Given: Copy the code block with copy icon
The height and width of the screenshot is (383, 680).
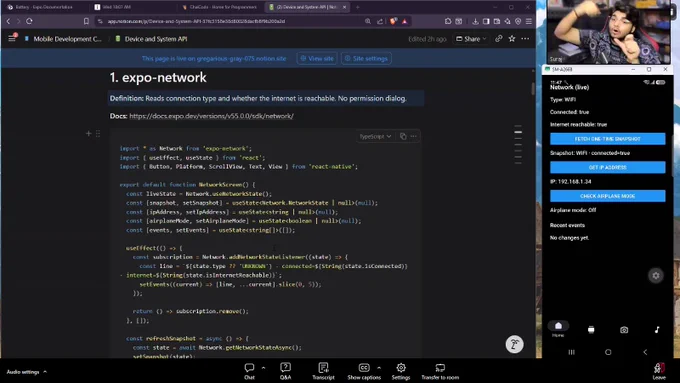Looking at the screenshot, I should click(x=403, y=136).
